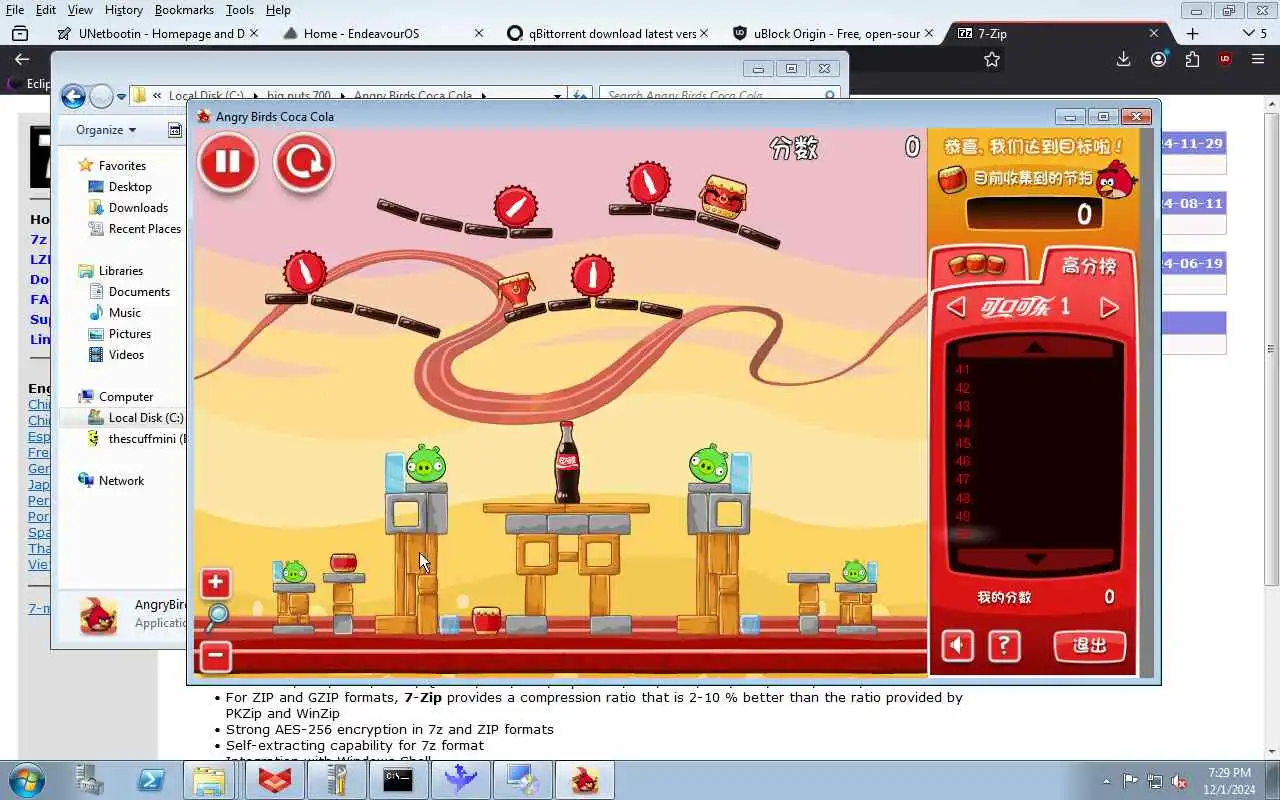1280x800 pixels.
Task: Open the browser downloads arrow icon
Action: [1123, 60]
